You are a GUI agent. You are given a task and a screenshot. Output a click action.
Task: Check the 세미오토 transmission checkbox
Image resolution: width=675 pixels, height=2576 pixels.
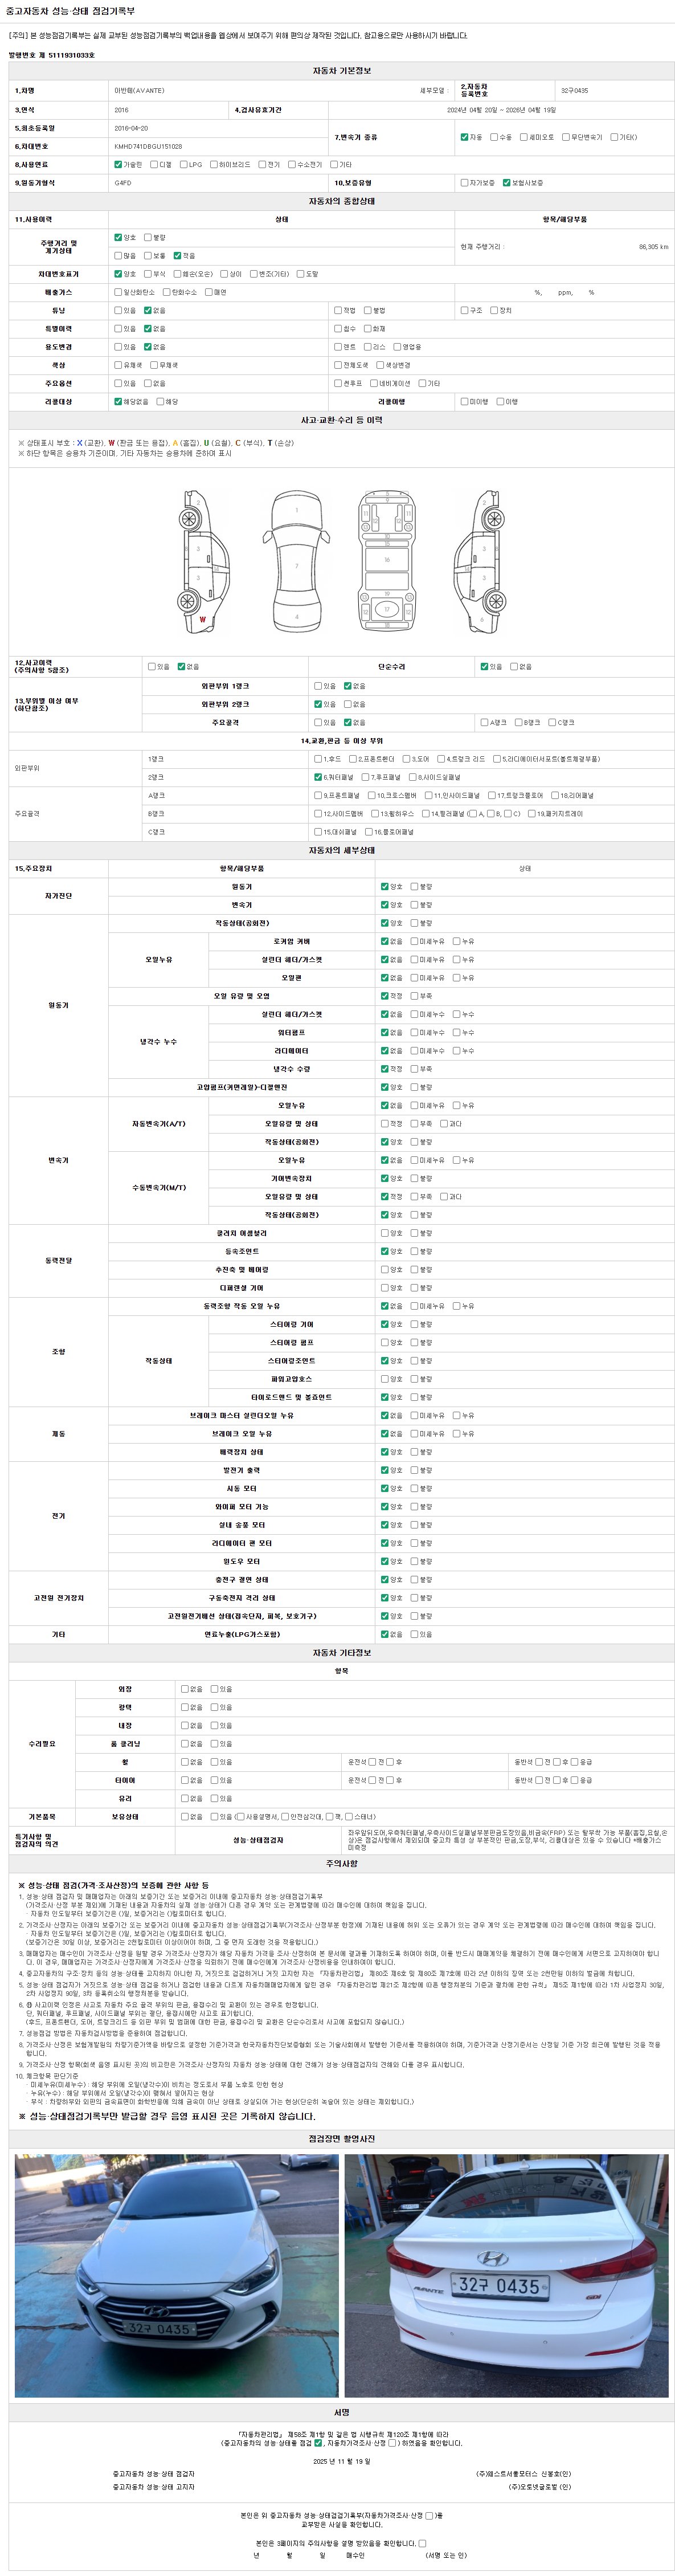pos(524,137)
